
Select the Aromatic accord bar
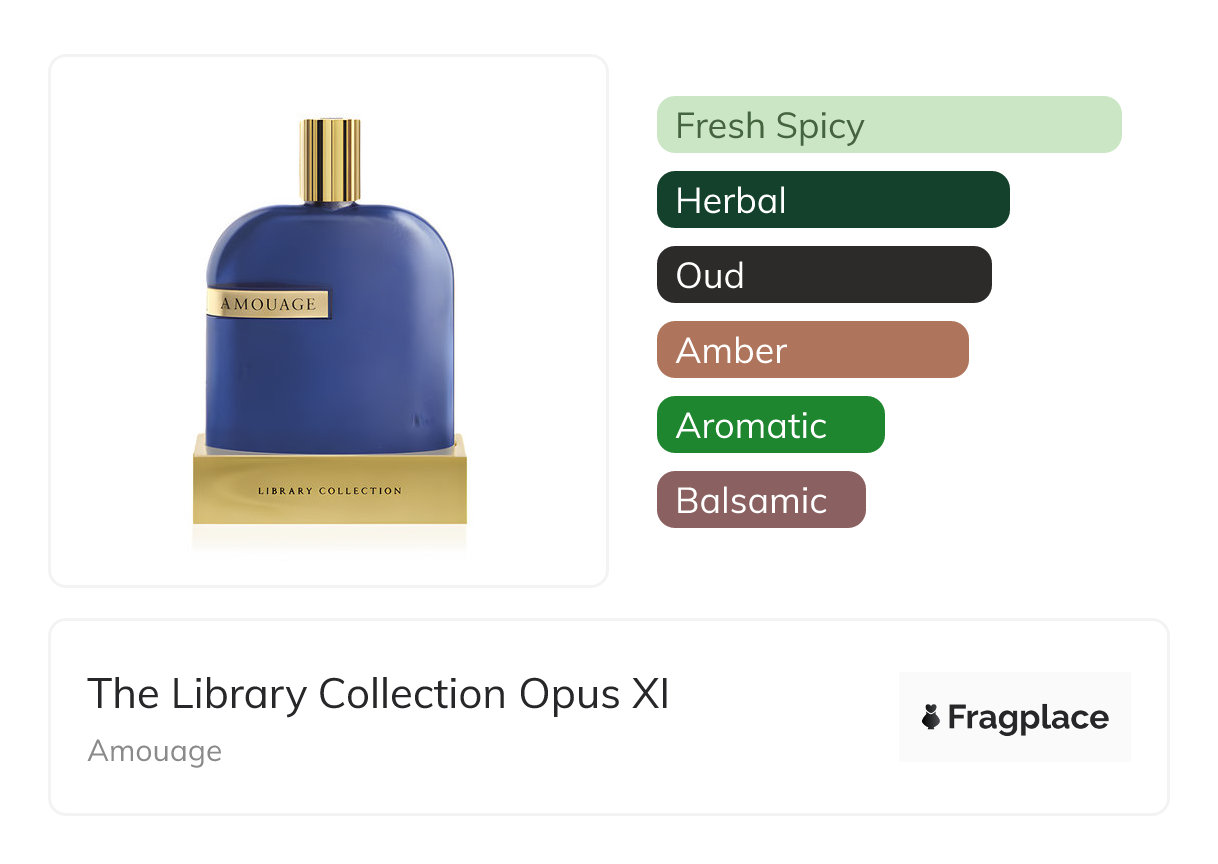[771, 425]
